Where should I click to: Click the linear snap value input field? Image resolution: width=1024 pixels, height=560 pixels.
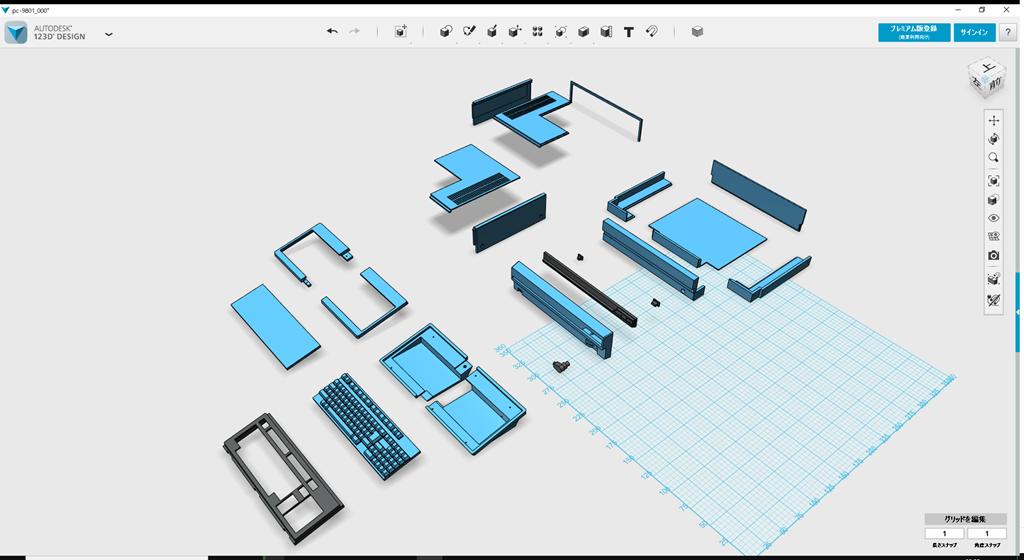(x=944, y=534)
